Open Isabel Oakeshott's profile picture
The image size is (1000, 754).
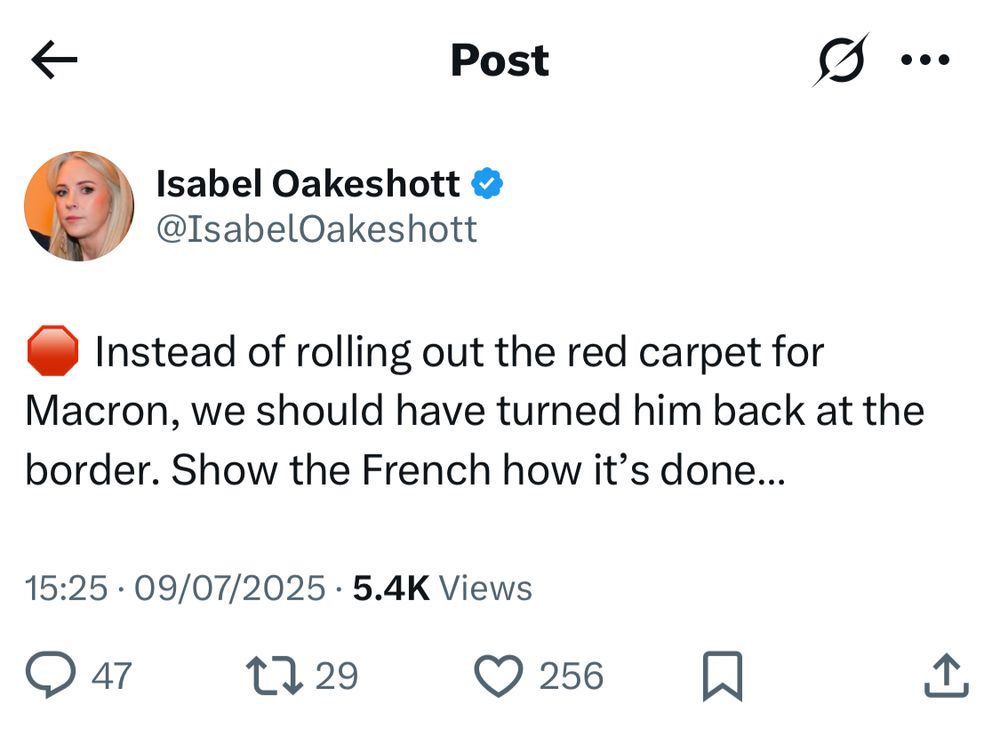[79, 206]
